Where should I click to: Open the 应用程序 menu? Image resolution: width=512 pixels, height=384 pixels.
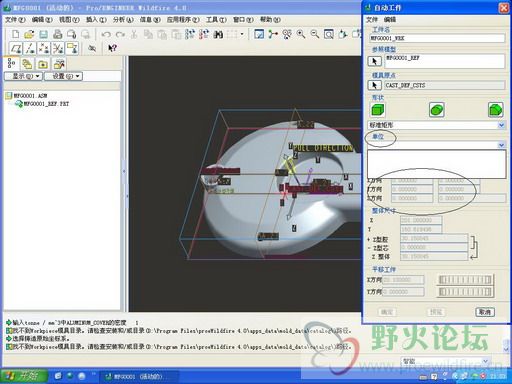[x=183, y=20]
